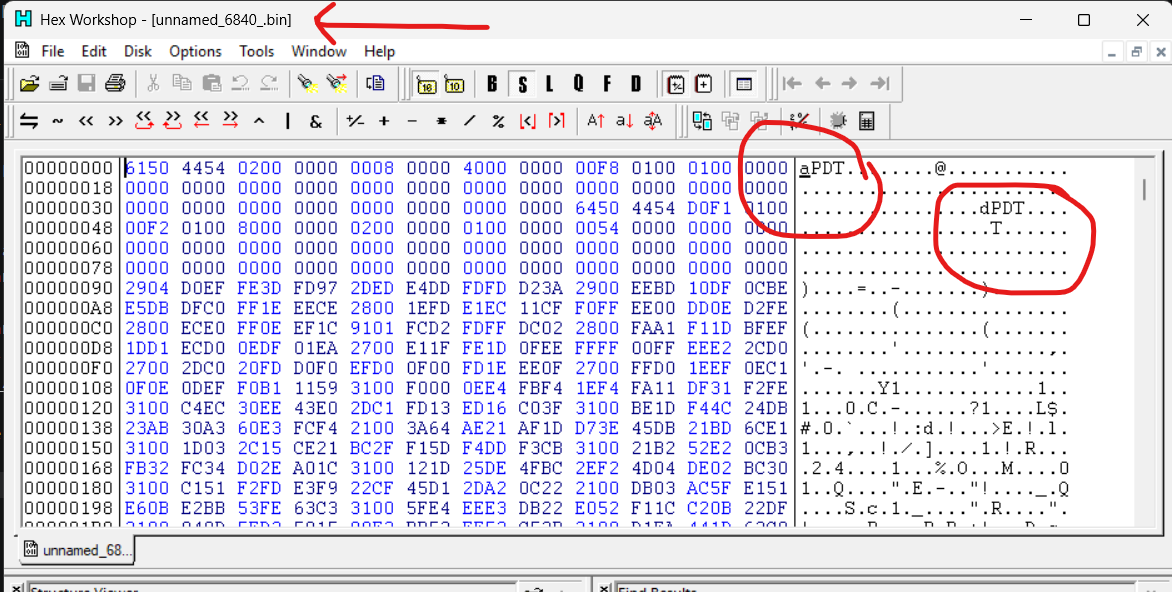Restore the inner document window
Screen dimensions: 1172x592
[x=1136, y=52]
